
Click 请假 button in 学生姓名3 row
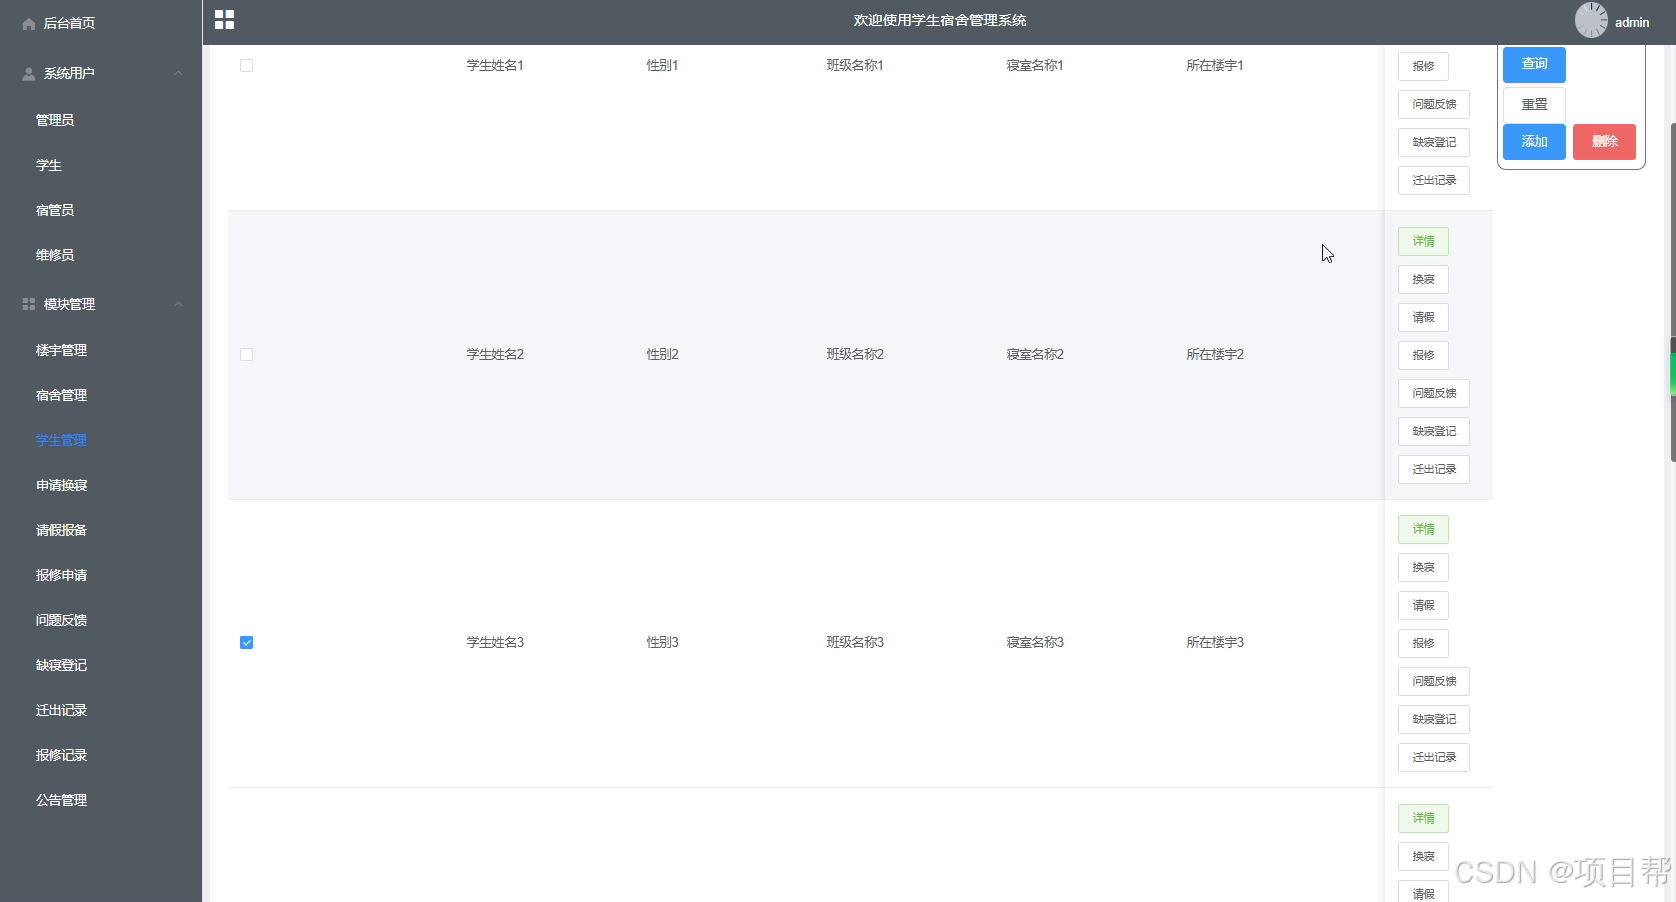pyautogui.click(x=1423, y=605)
